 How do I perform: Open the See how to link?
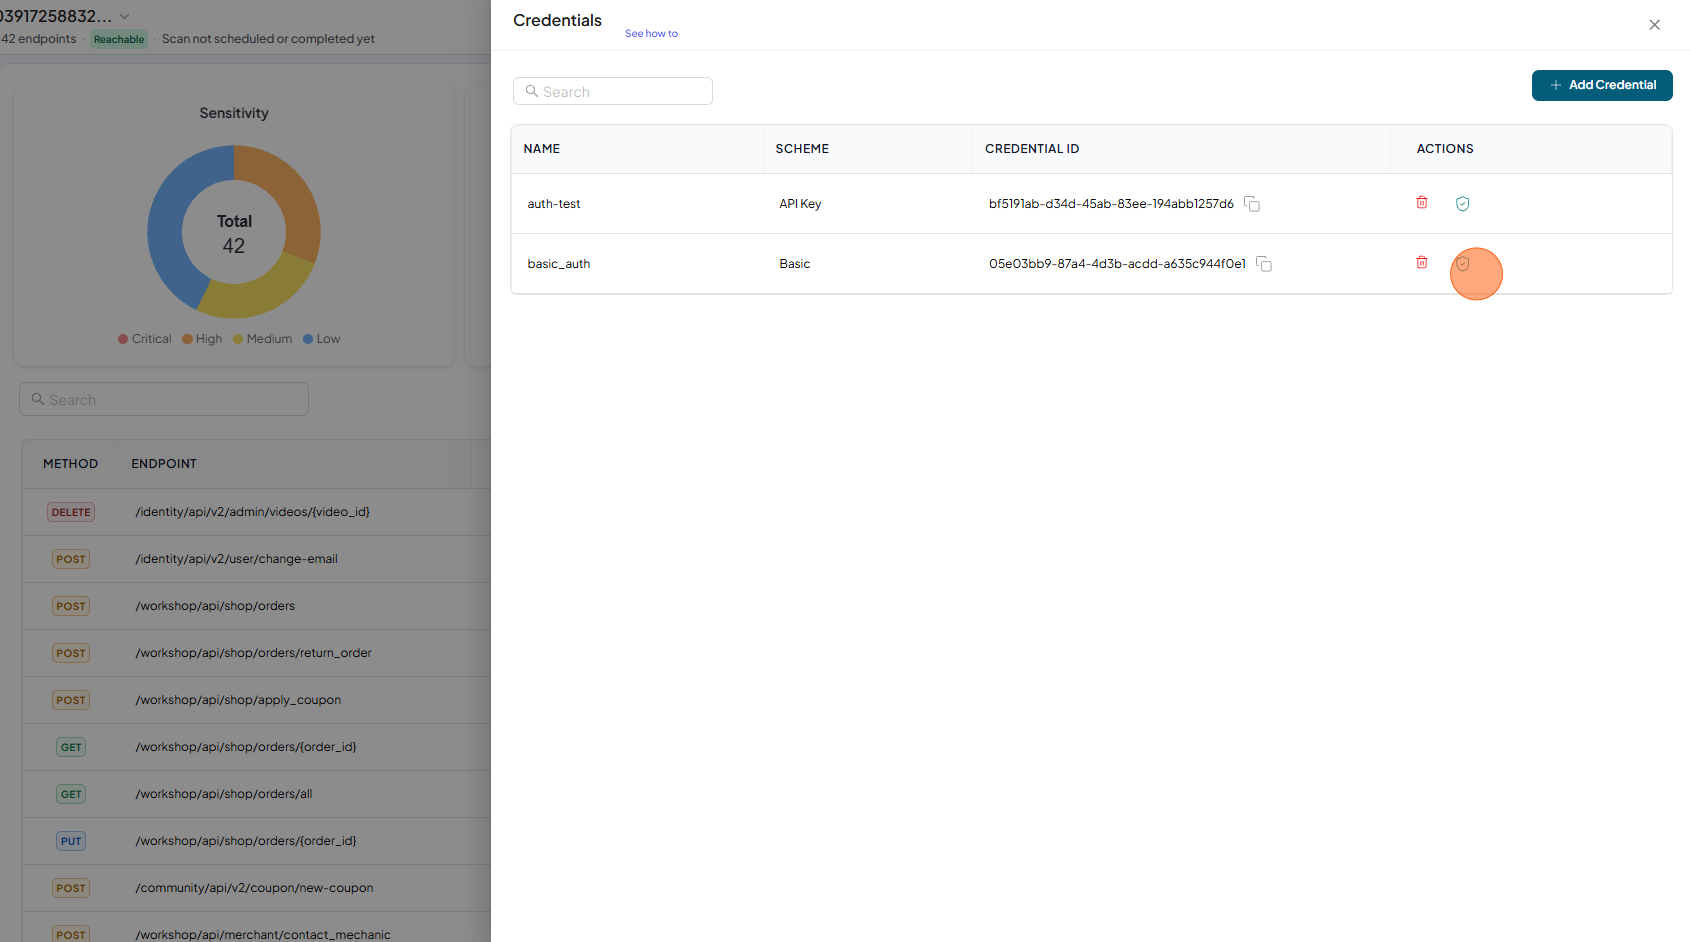click(x=651, y=34)
